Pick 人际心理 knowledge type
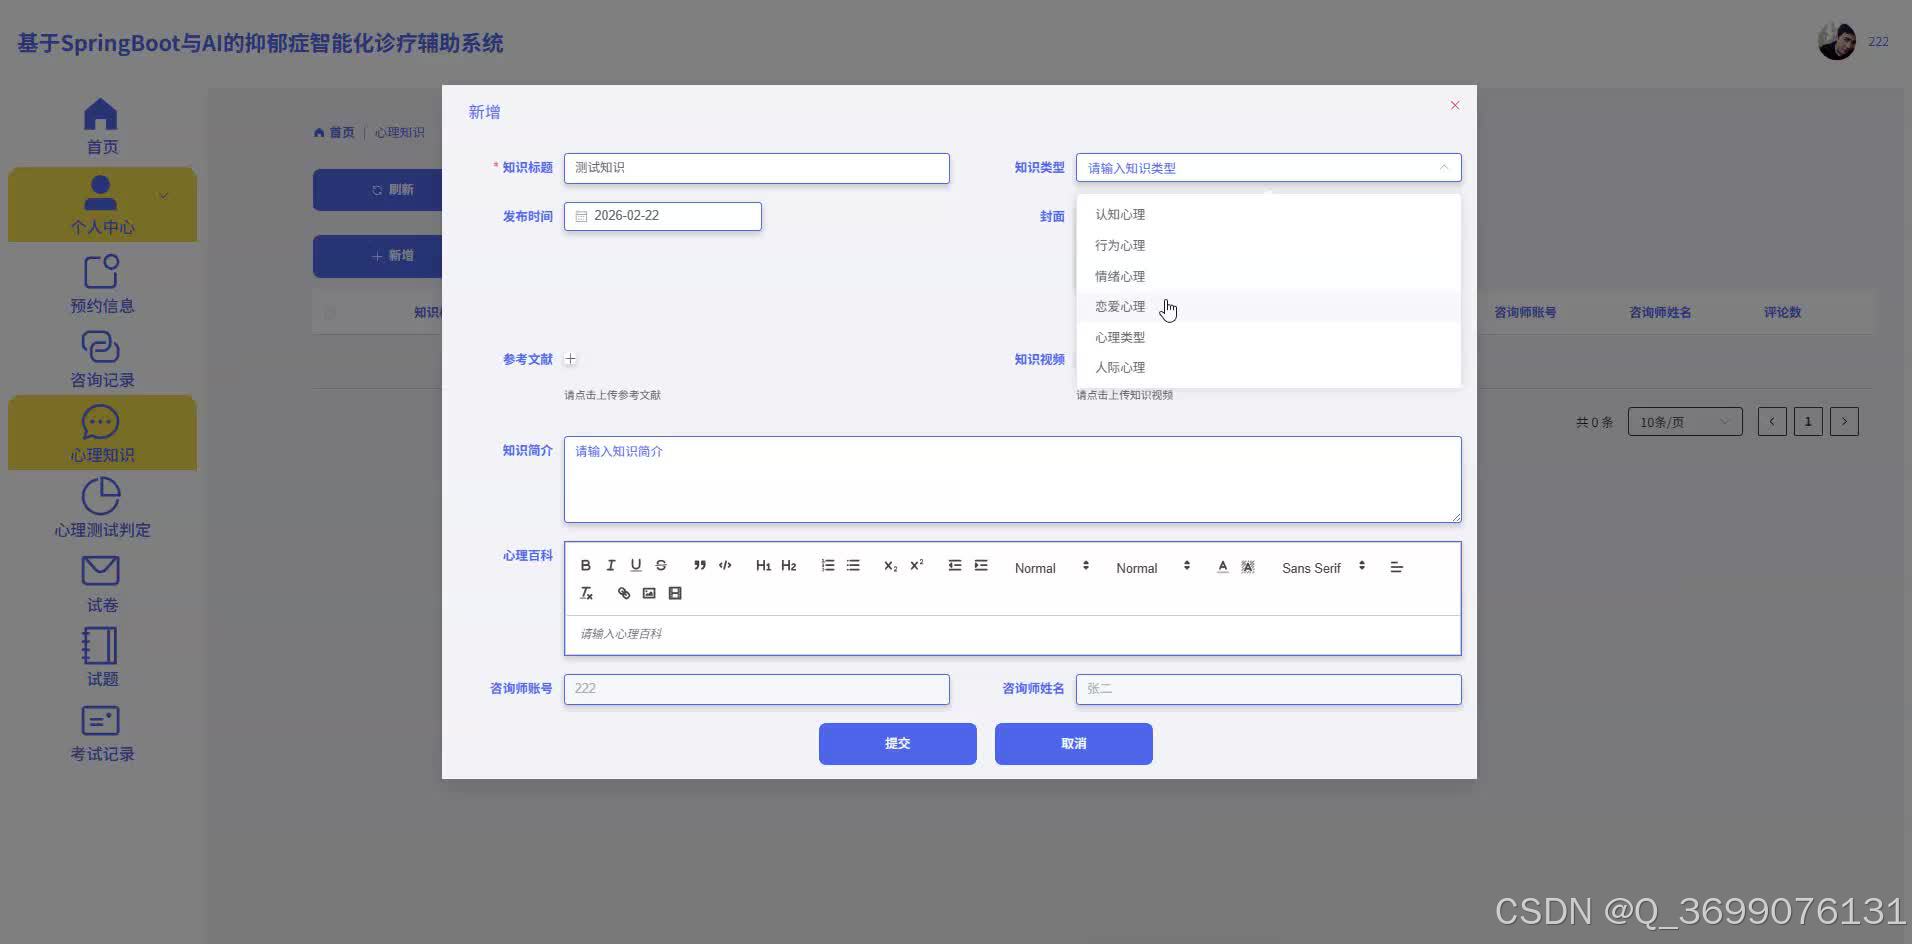The image size is (1912, 944). [x=1268, y=367]
